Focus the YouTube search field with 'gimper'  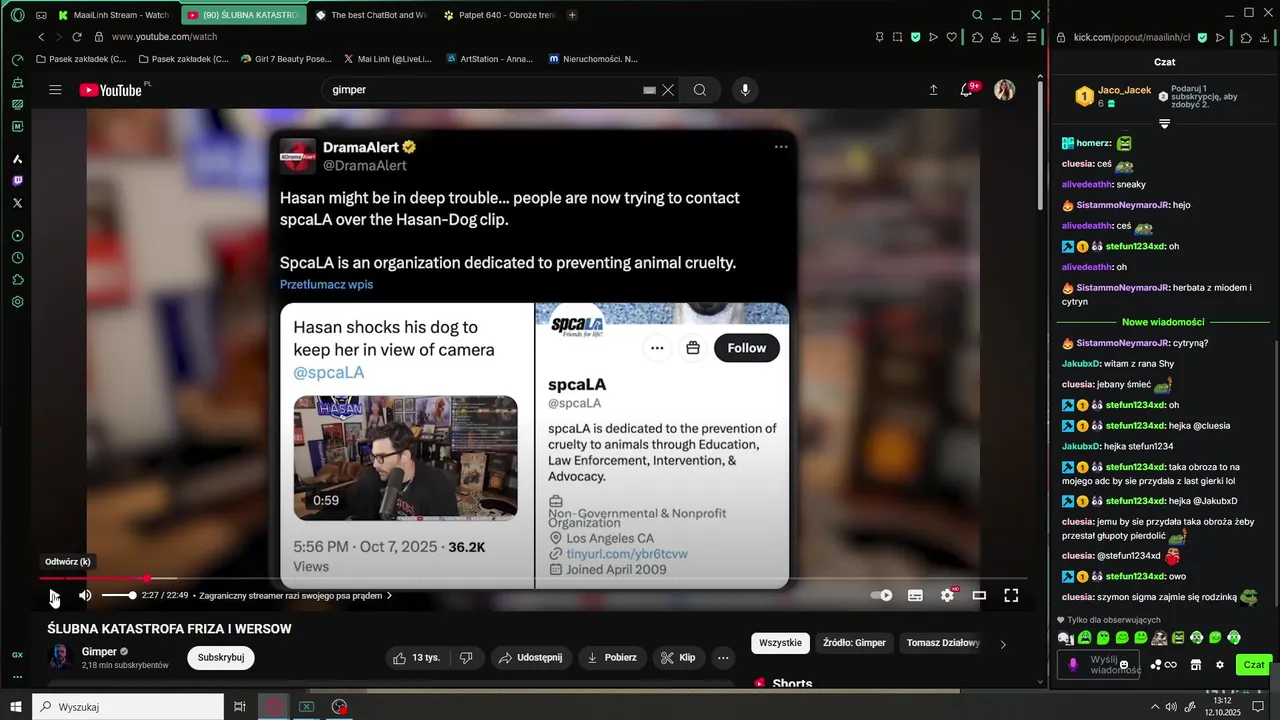click(485, 90)
